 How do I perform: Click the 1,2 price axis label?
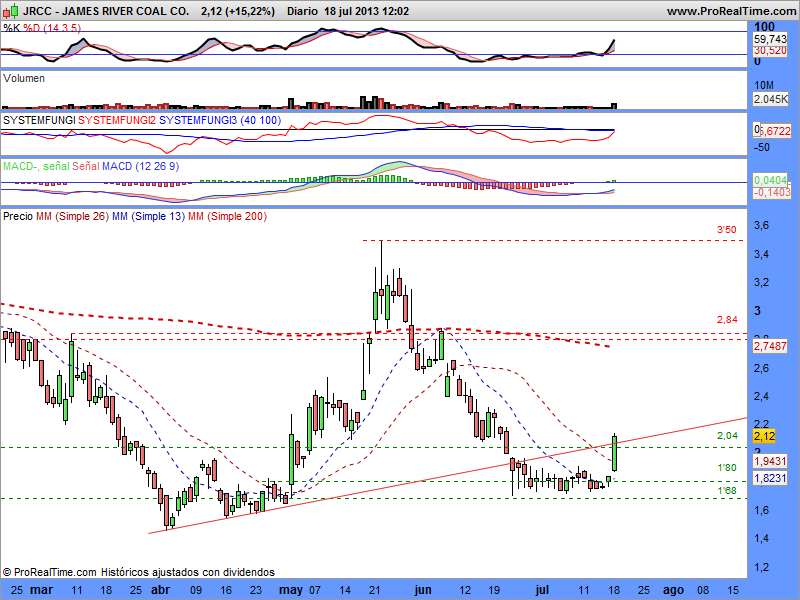tap(761, 567)
